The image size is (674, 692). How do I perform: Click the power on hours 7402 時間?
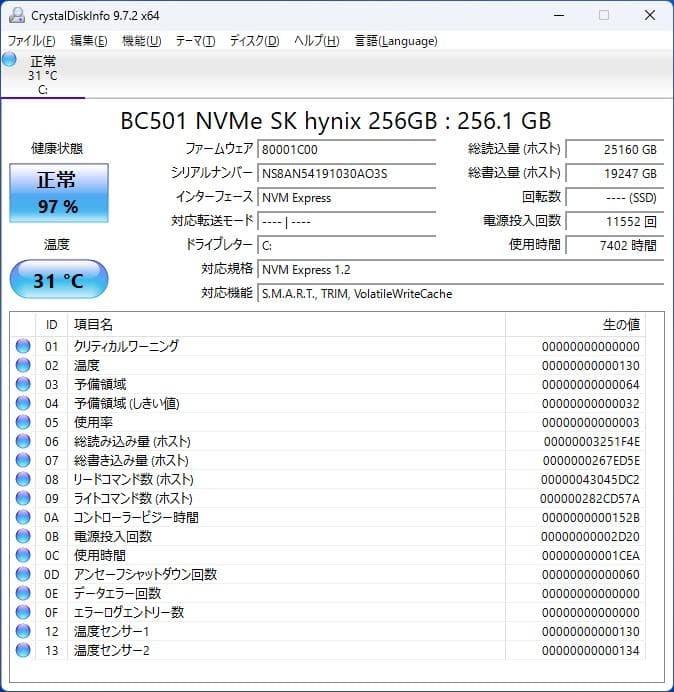[x=614, y=245]
